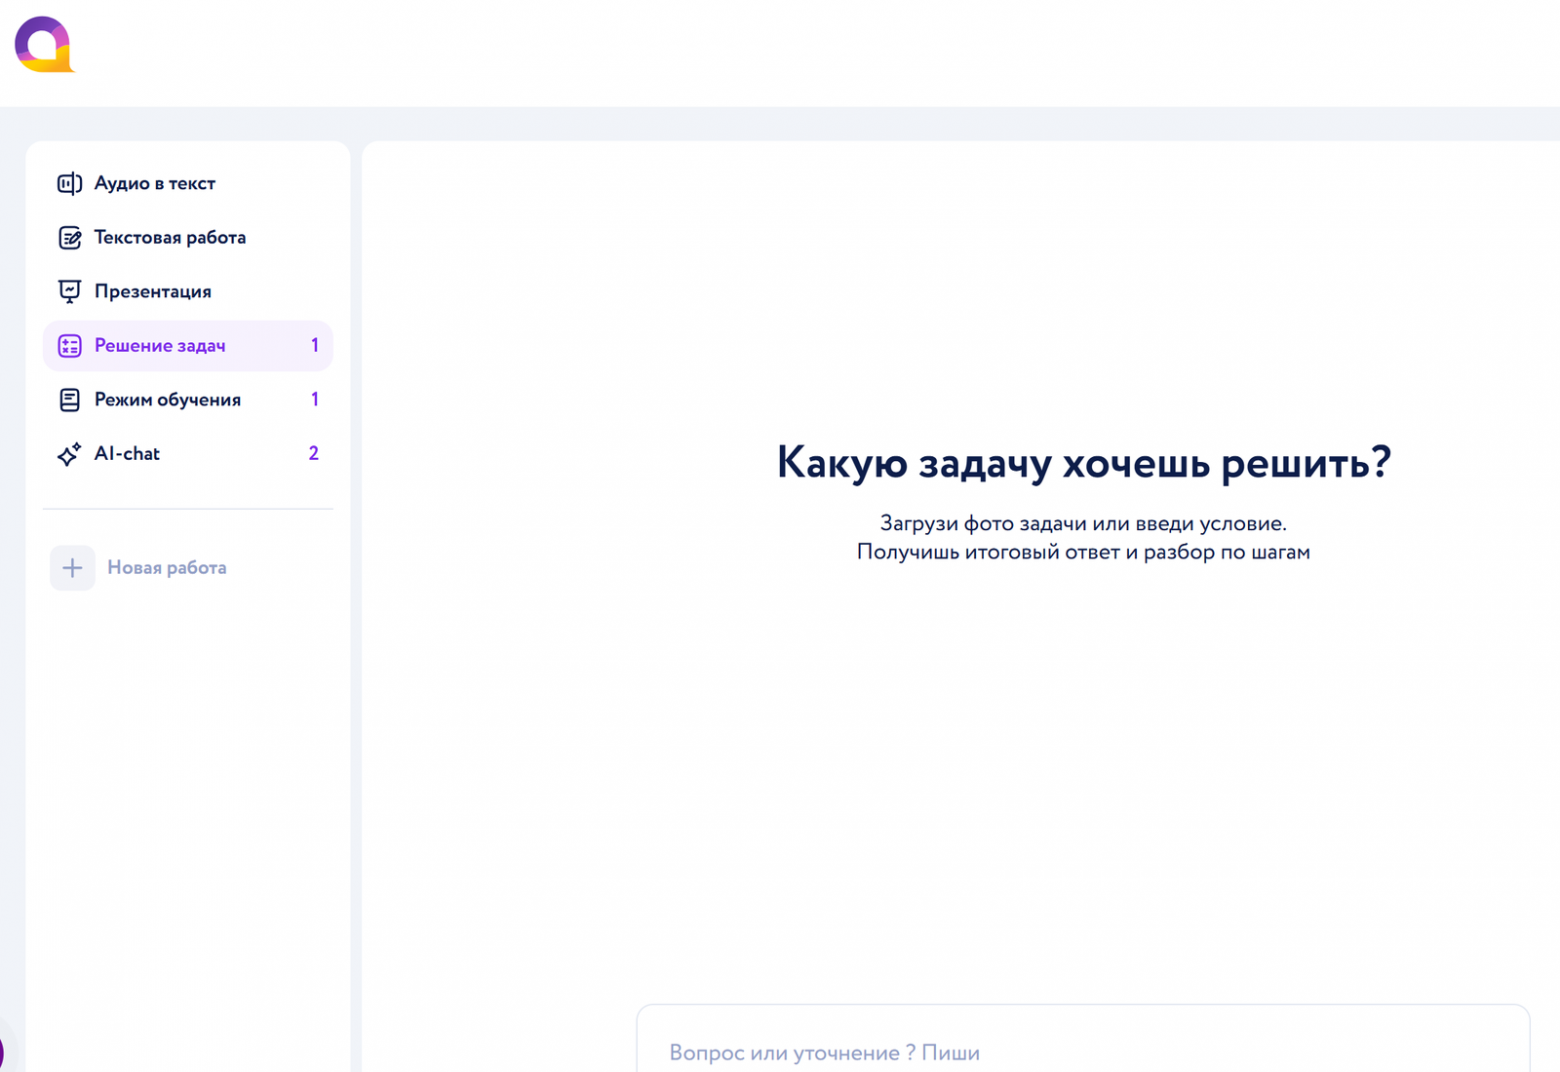
Task: Switch to Режим обучения
Action: pyautogui.click(x=188, y=400)
